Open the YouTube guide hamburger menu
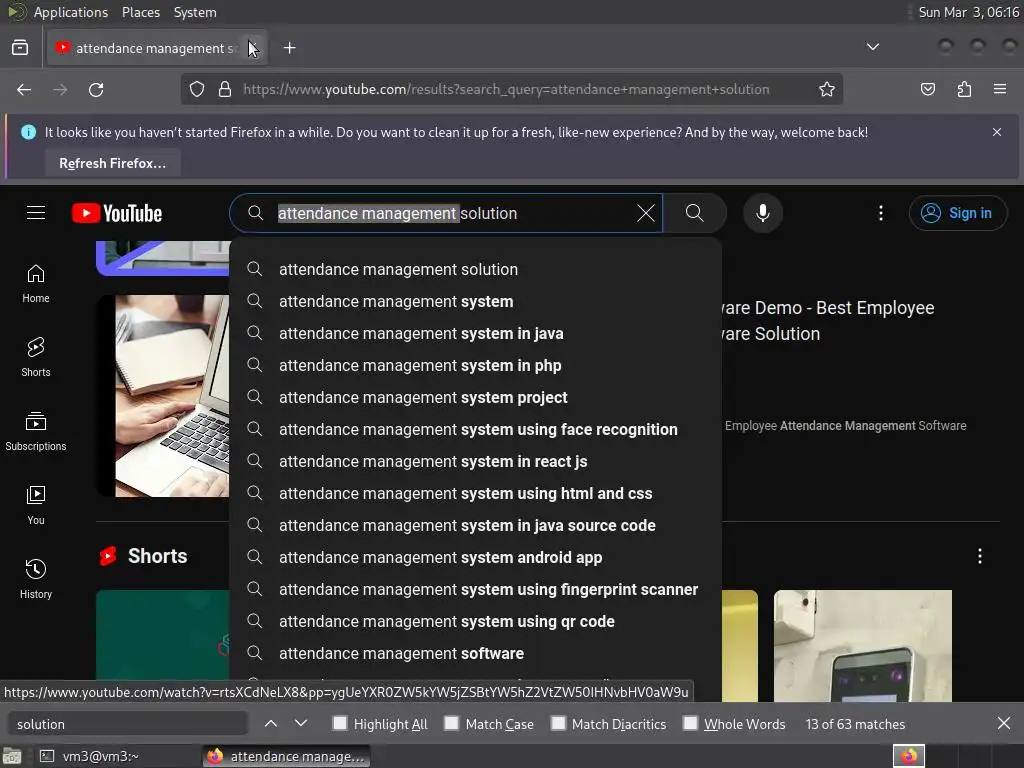 (x=36, y=213)
